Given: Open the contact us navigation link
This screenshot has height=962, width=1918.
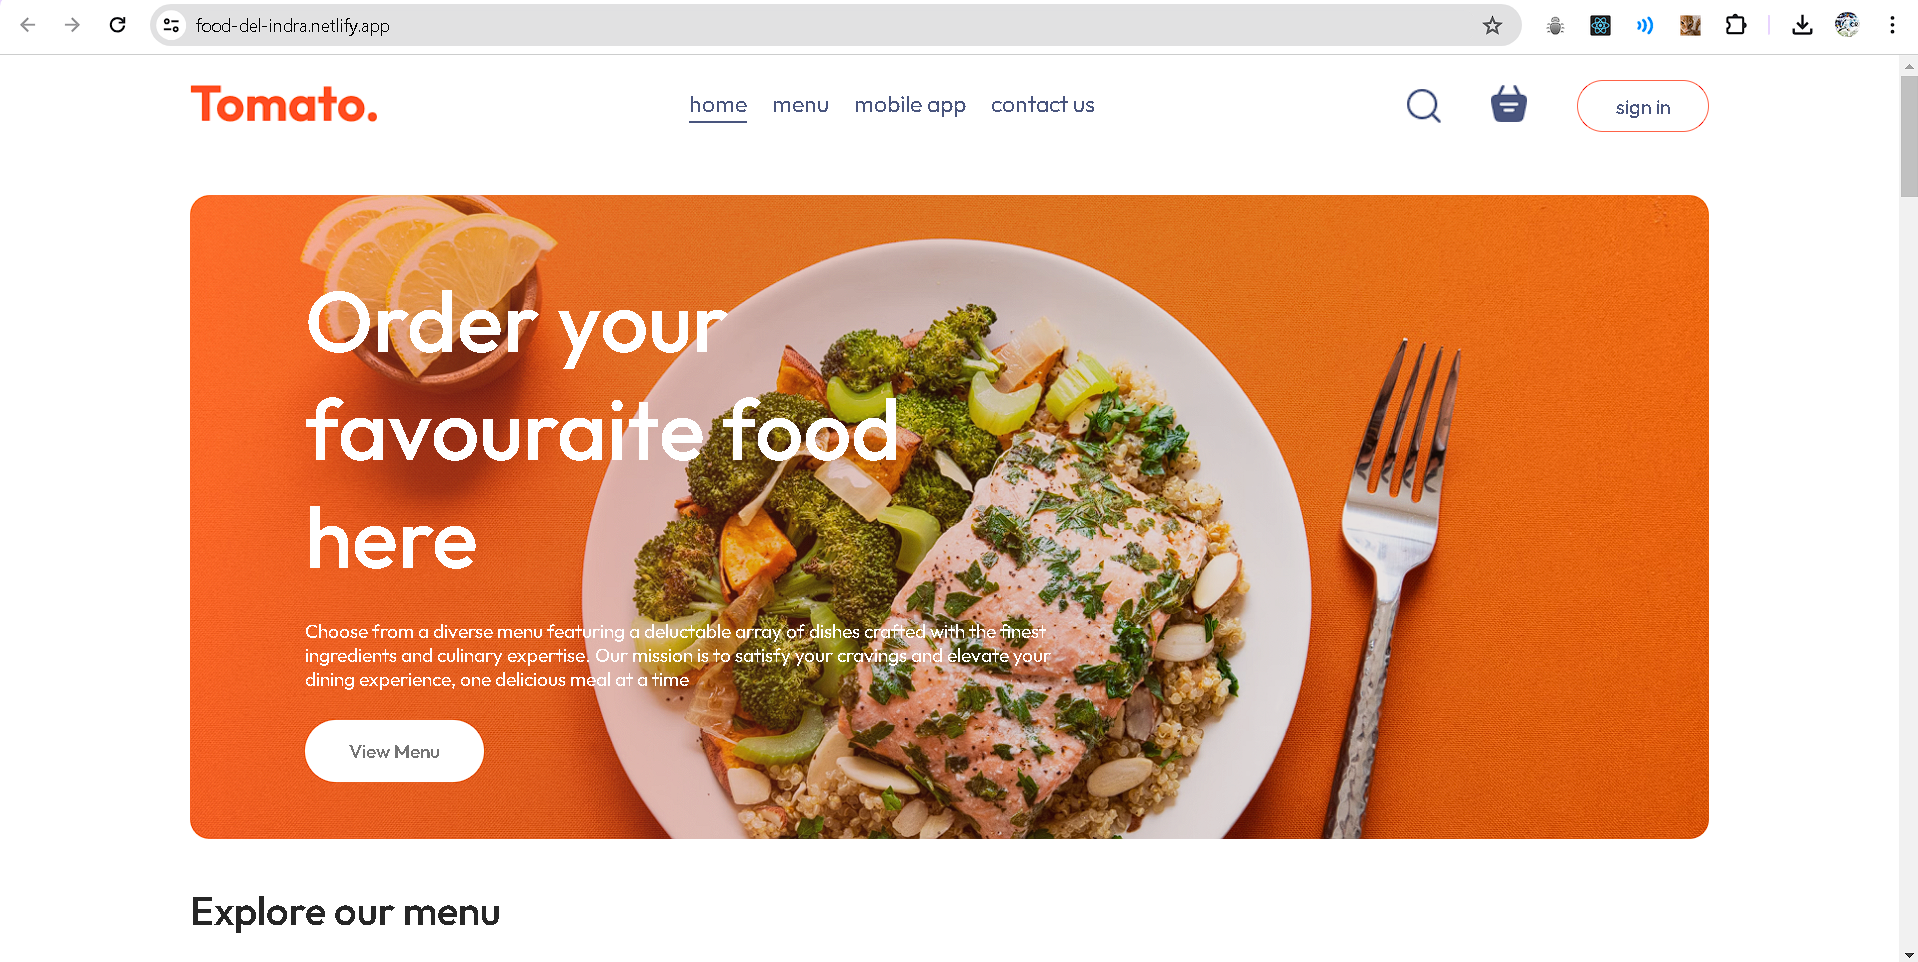Looking at the screenshot, I should tap(1042, 105).
